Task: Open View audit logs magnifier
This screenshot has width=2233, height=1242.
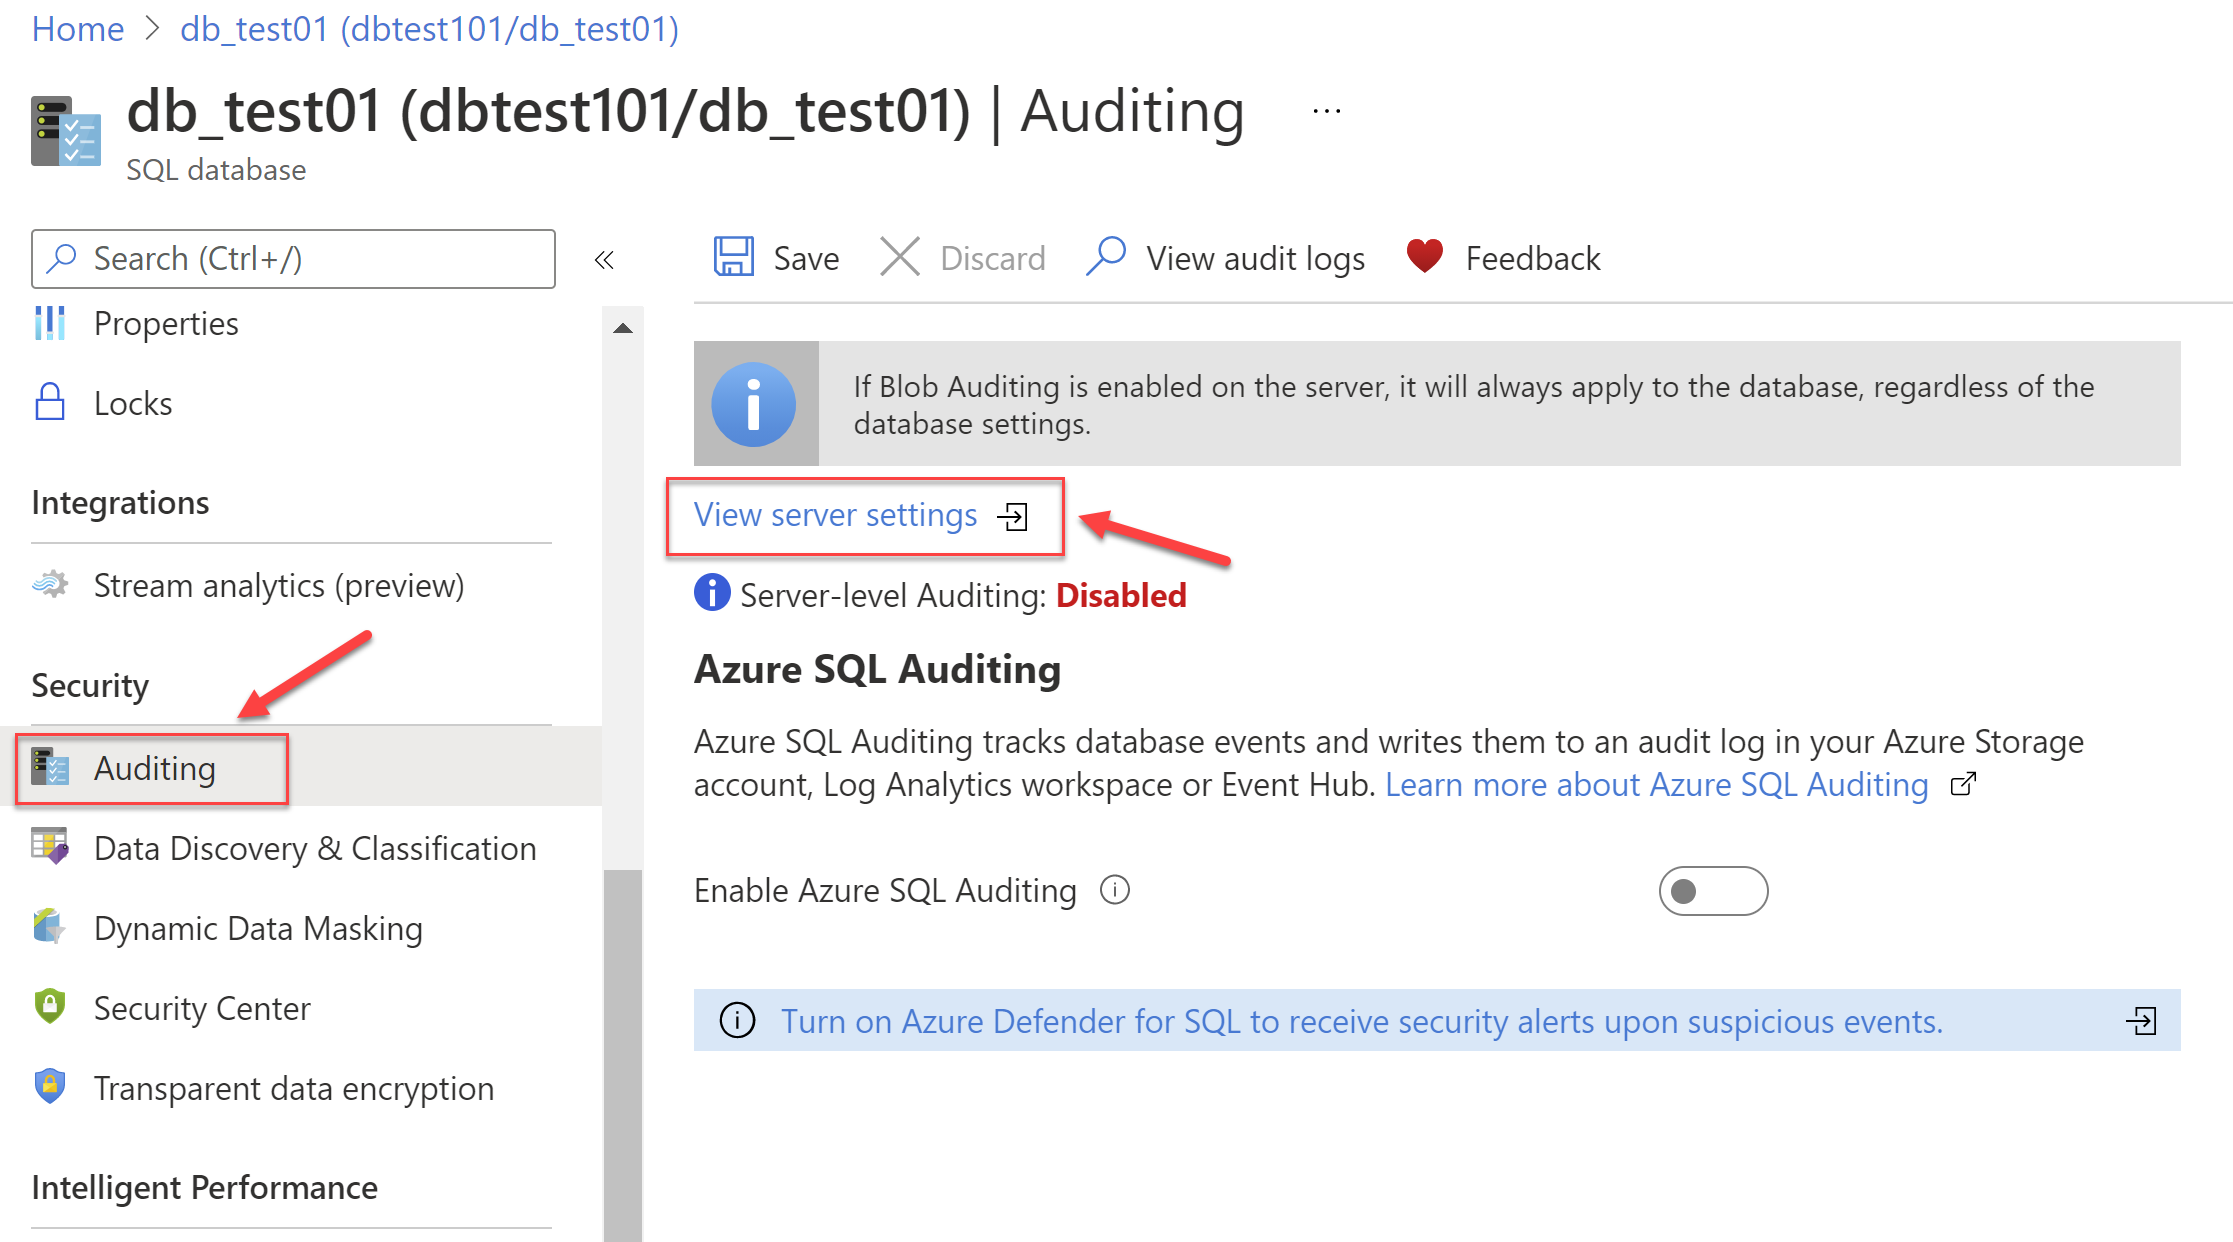Action: 1106,257
